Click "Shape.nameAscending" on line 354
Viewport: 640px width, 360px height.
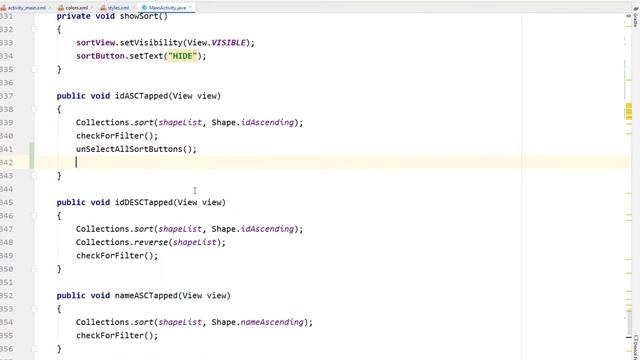[x=258, y=322]
